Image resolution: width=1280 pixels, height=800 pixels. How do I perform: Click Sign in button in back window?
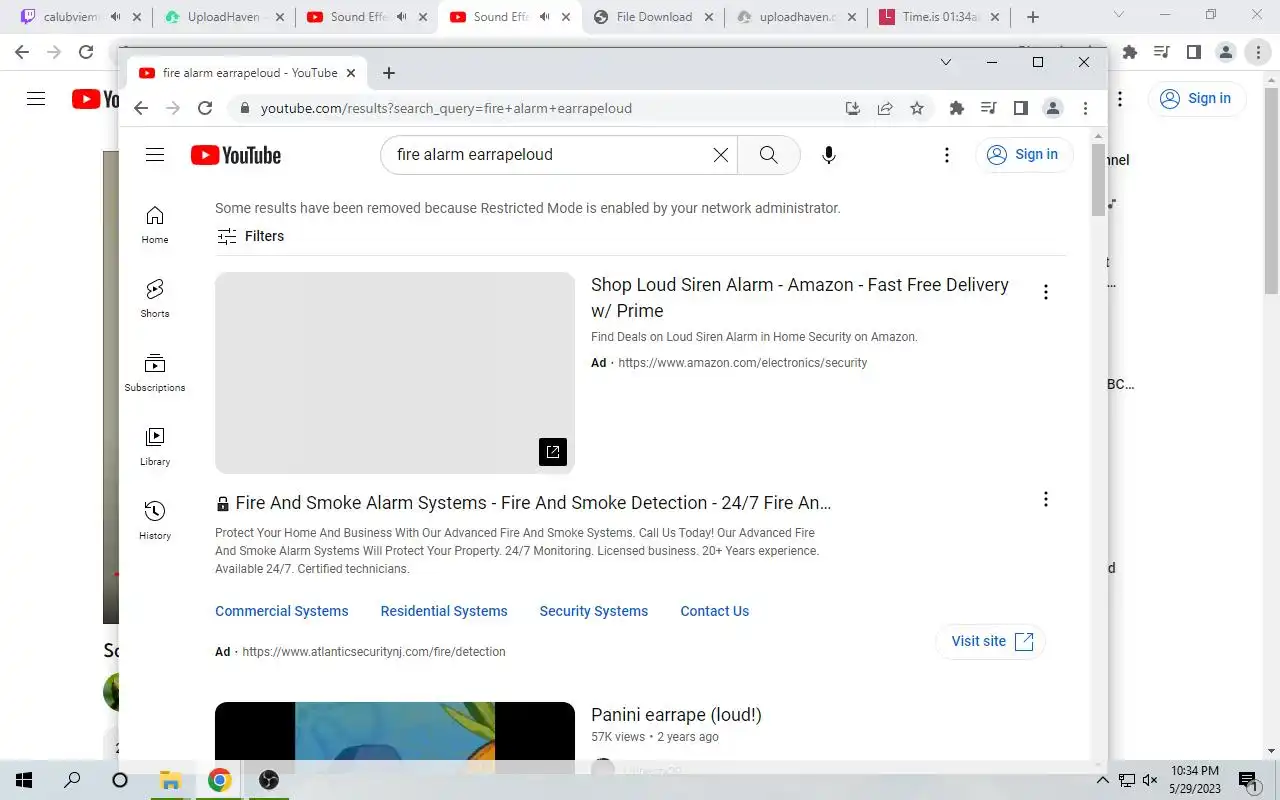click(1197, 98)
